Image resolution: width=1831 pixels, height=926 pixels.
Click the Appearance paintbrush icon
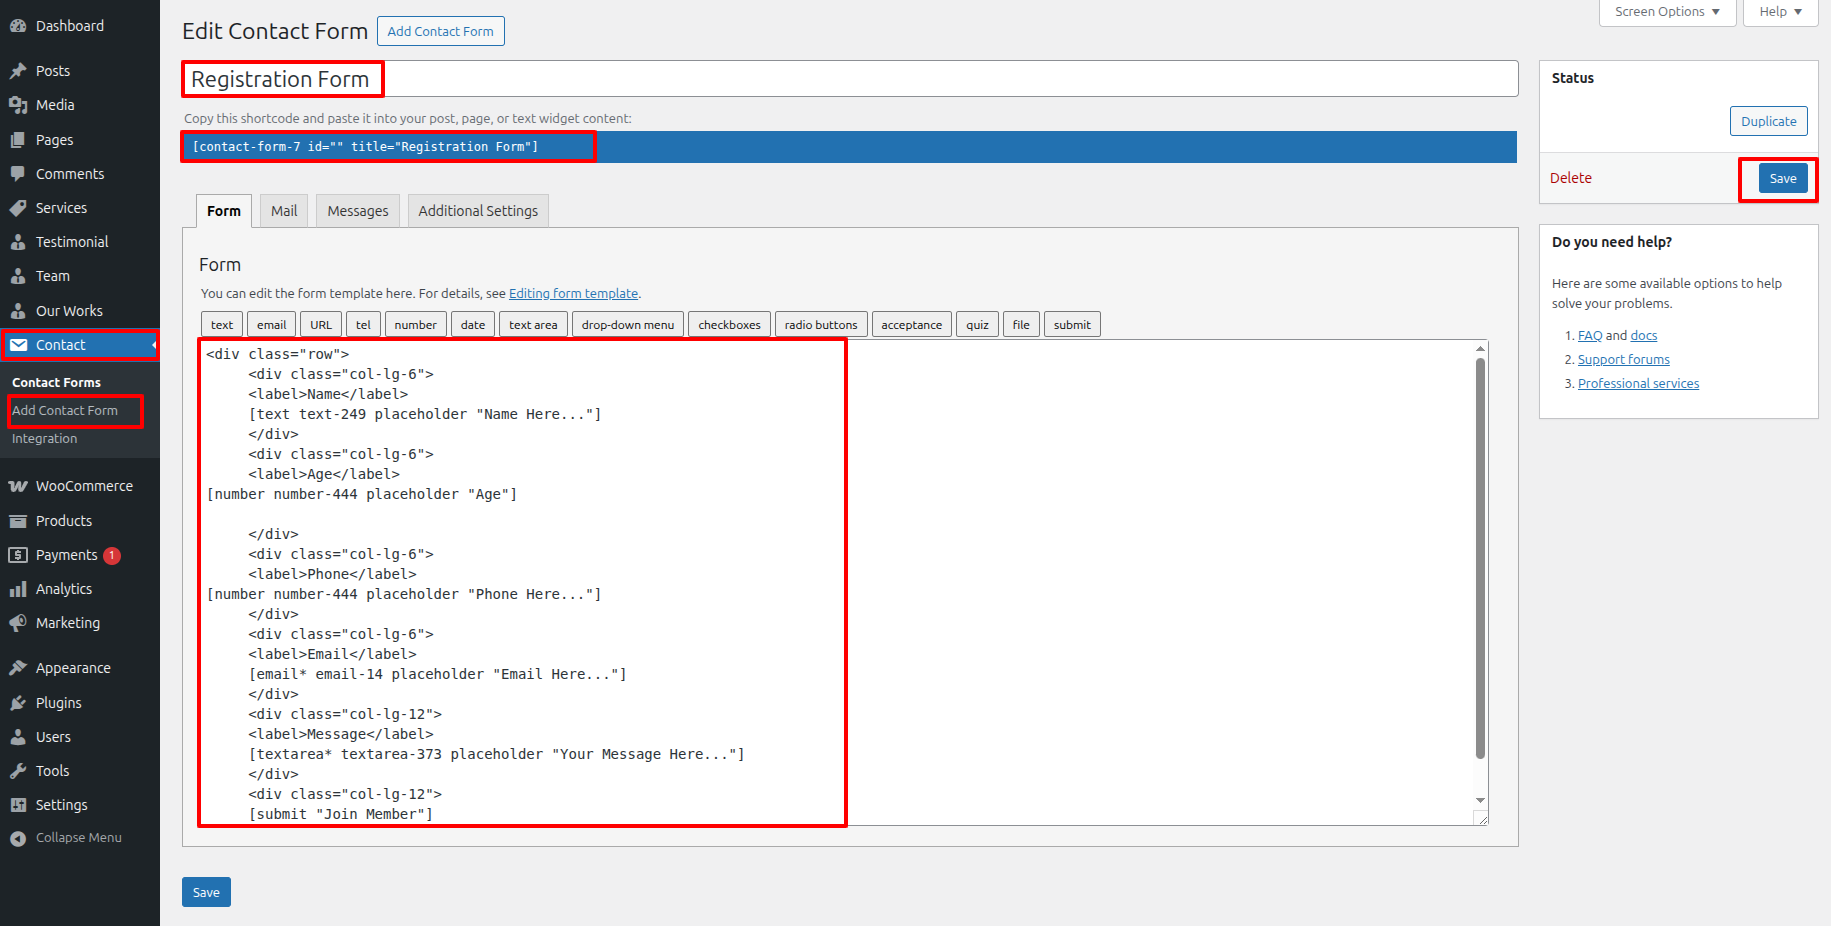click(x=18, y=668)
